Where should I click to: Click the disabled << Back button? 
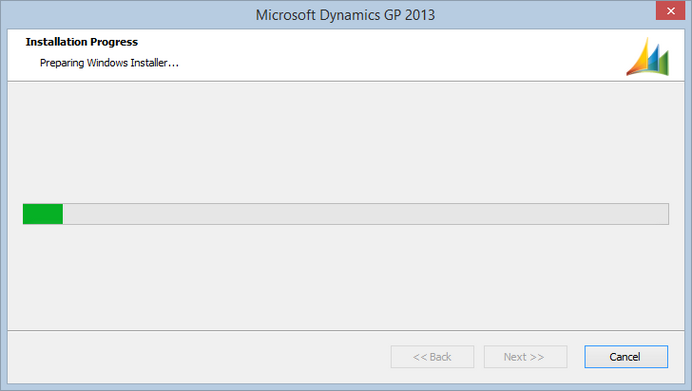tap(432, 357)
